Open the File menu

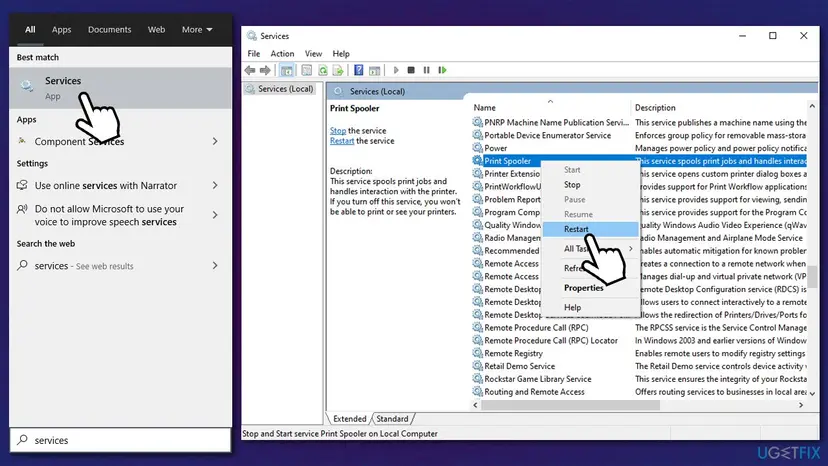tap(253, 53)
